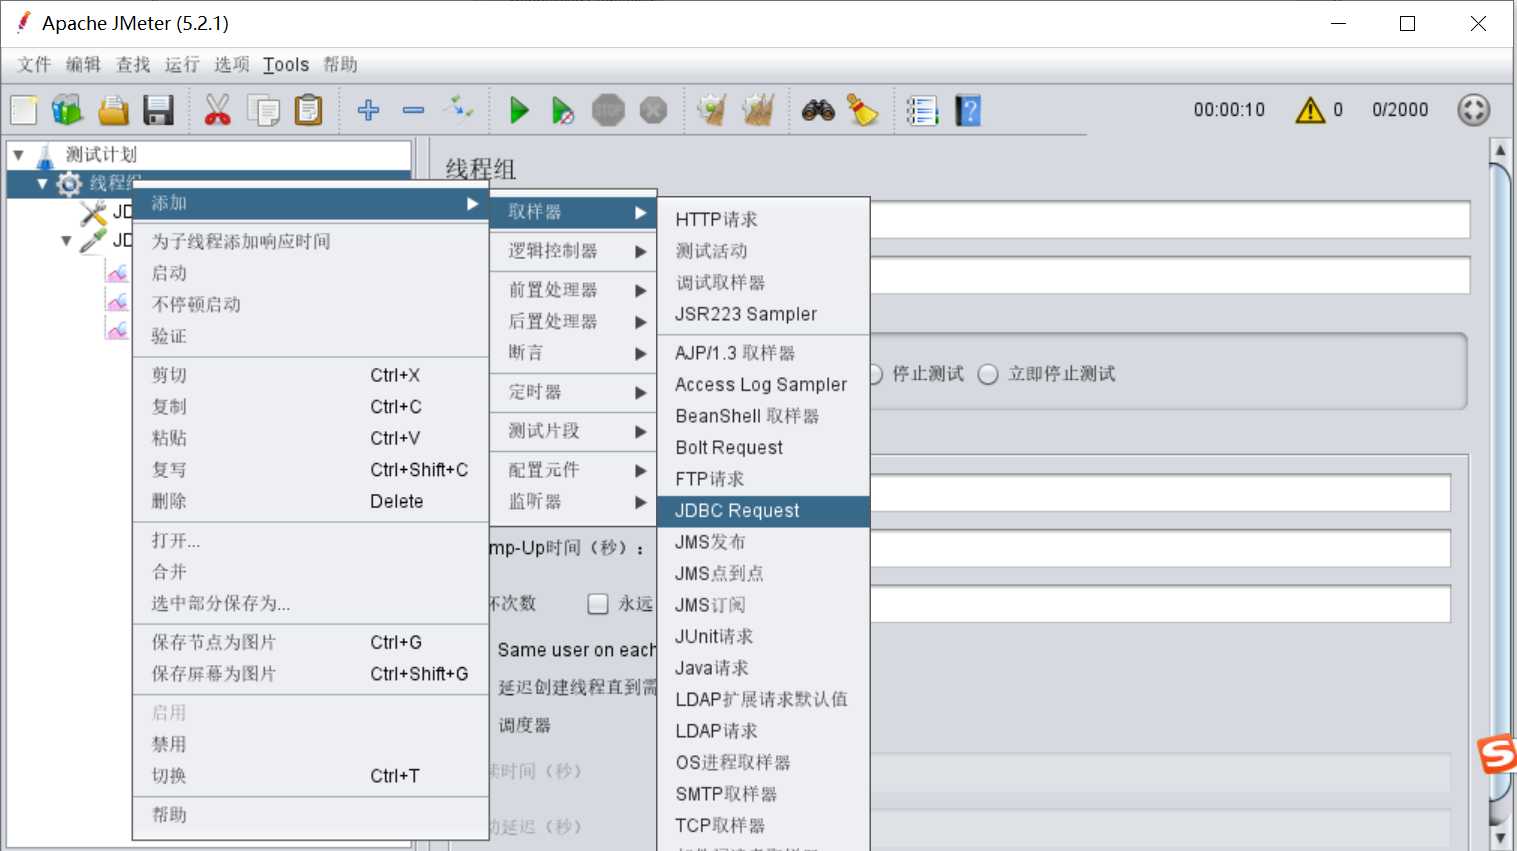Open the Function Helper list icon
Viewport: 1517px width, 851px height.
tap(922, 110)
